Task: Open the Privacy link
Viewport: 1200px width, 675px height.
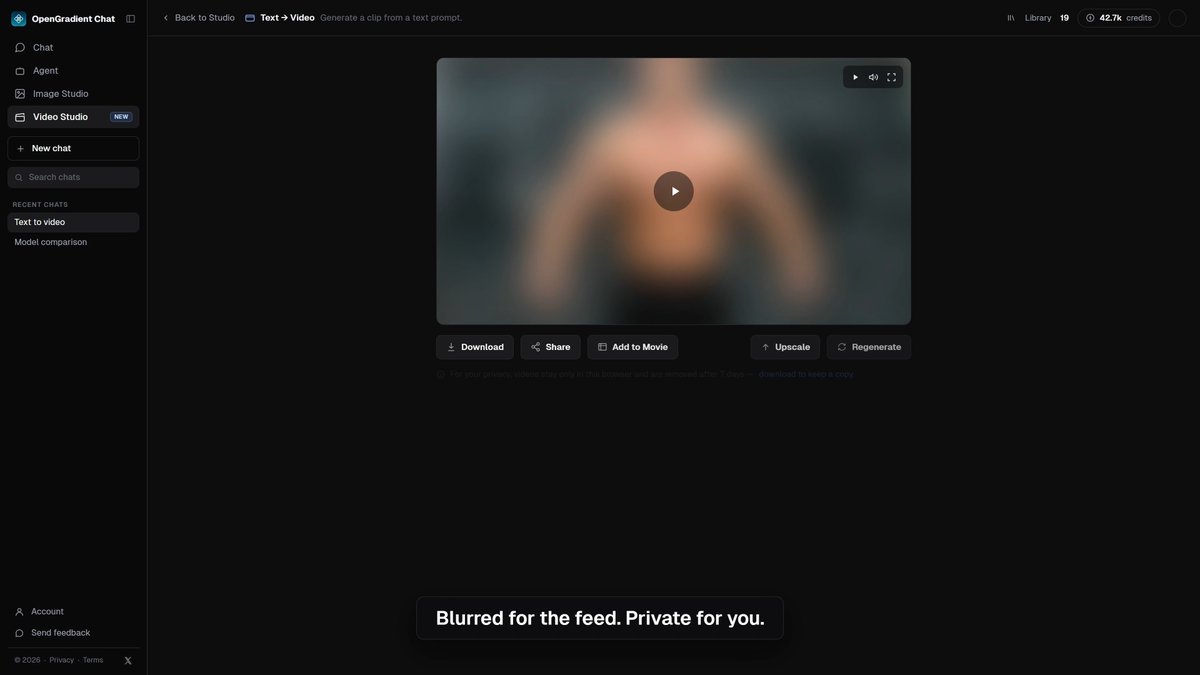Action: 61,660
